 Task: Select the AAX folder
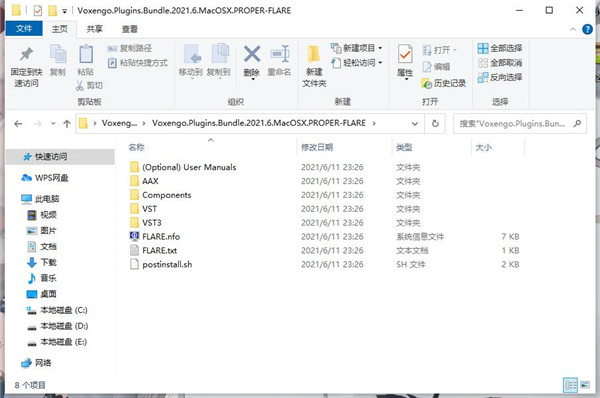pyautogui.click(x=144, y=181)
